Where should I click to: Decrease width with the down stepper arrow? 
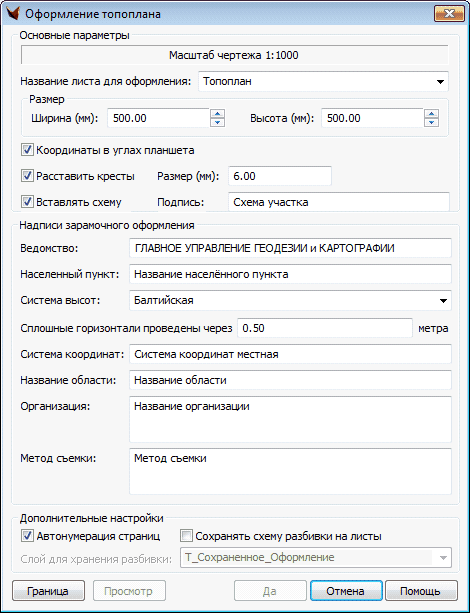tap(217, 122)
